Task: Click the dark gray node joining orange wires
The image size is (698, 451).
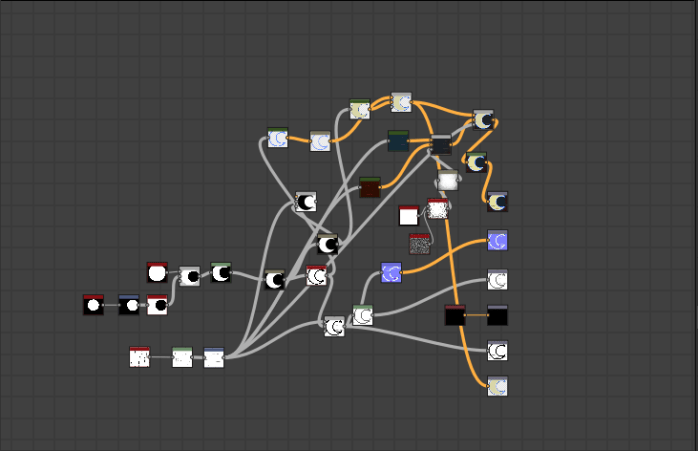Action: (441, 145)
